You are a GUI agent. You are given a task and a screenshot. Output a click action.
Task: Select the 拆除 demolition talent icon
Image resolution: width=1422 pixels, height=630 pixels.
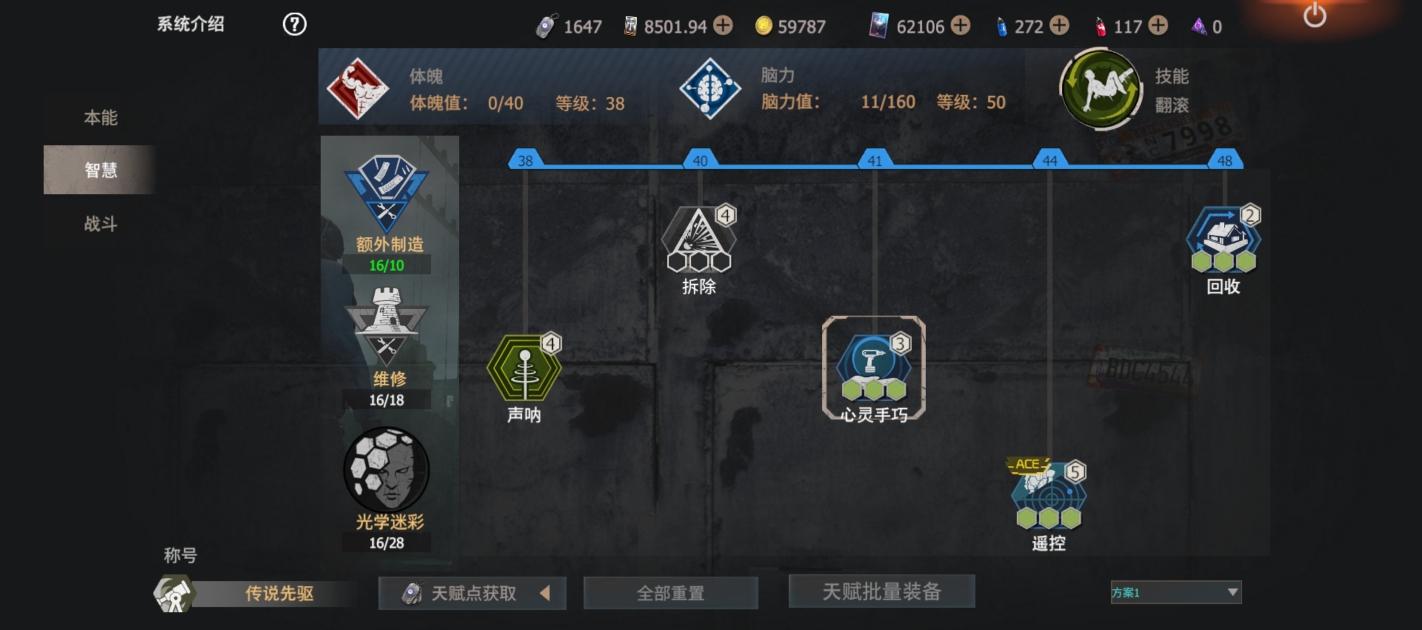click(x=699, y=240)
